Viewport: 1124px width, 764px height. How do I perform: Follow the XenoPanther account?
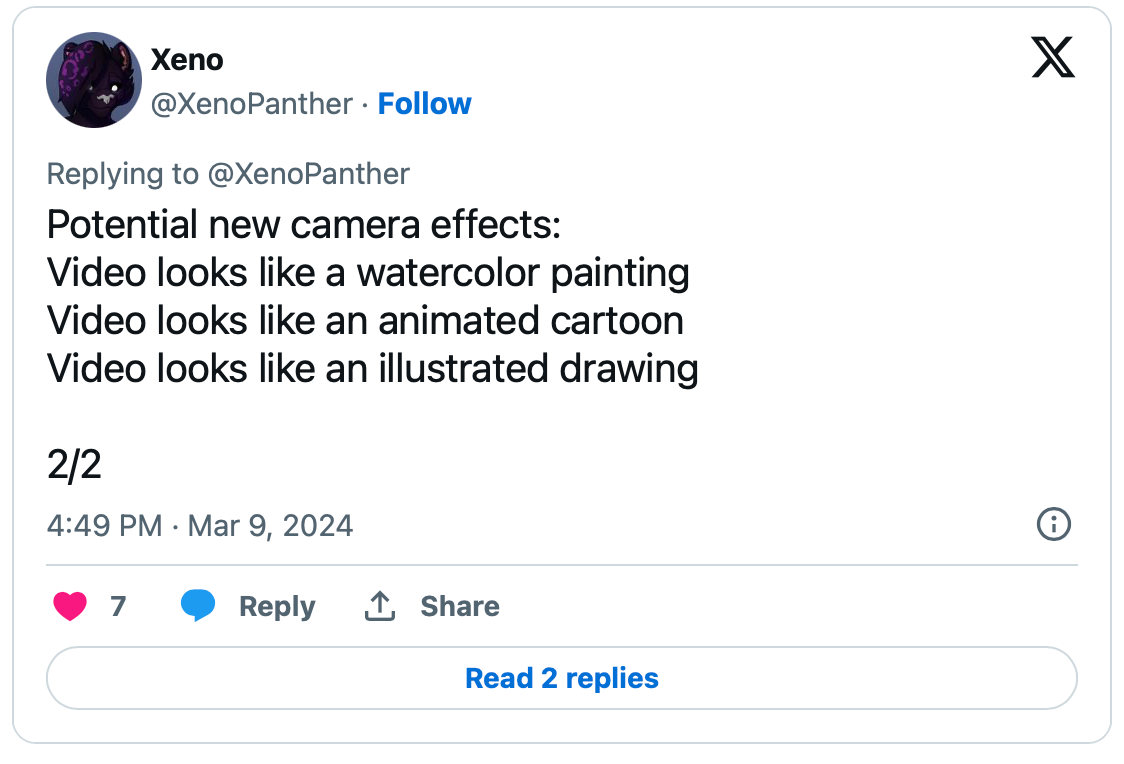coord(424,104)
